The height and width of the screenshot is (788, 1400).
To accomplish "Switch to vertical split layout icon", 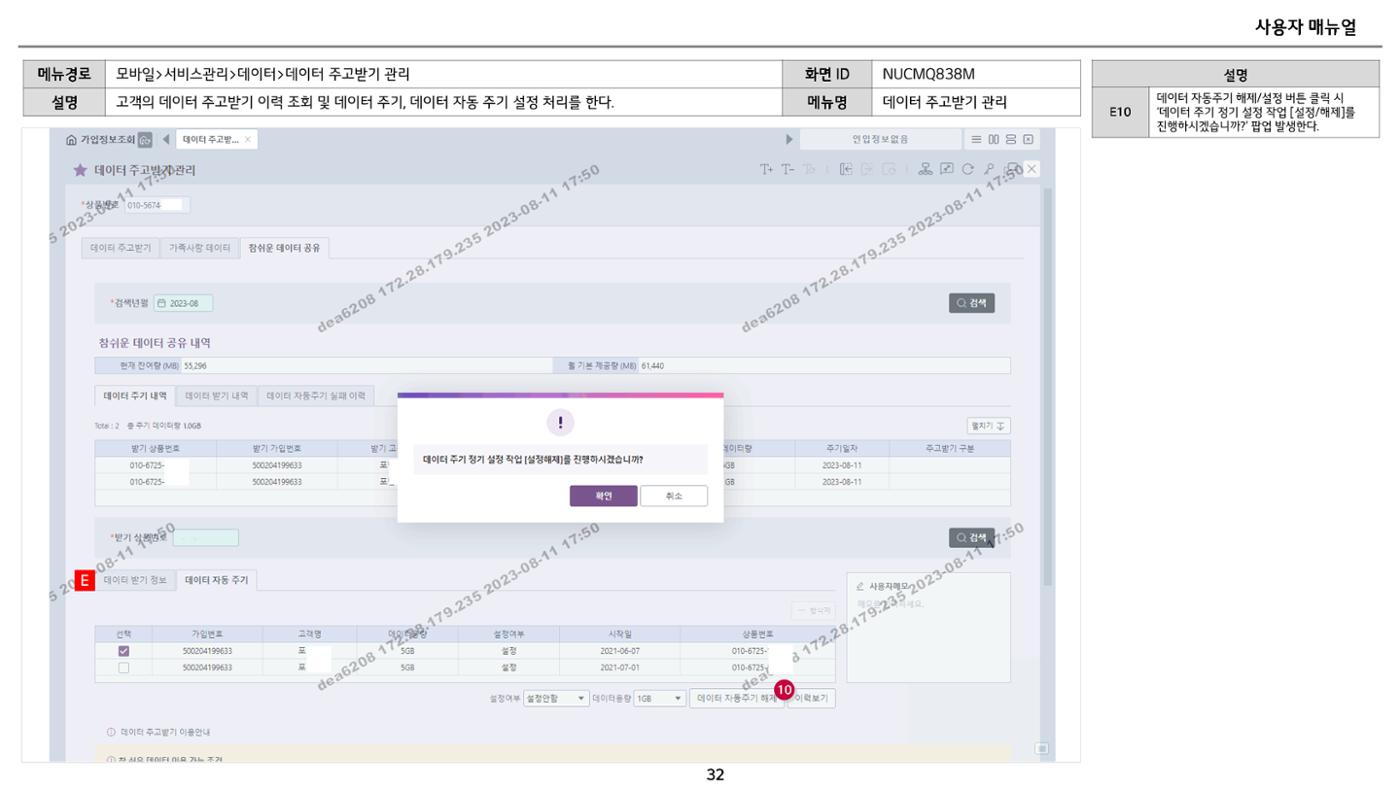I will tap(994, 139).
